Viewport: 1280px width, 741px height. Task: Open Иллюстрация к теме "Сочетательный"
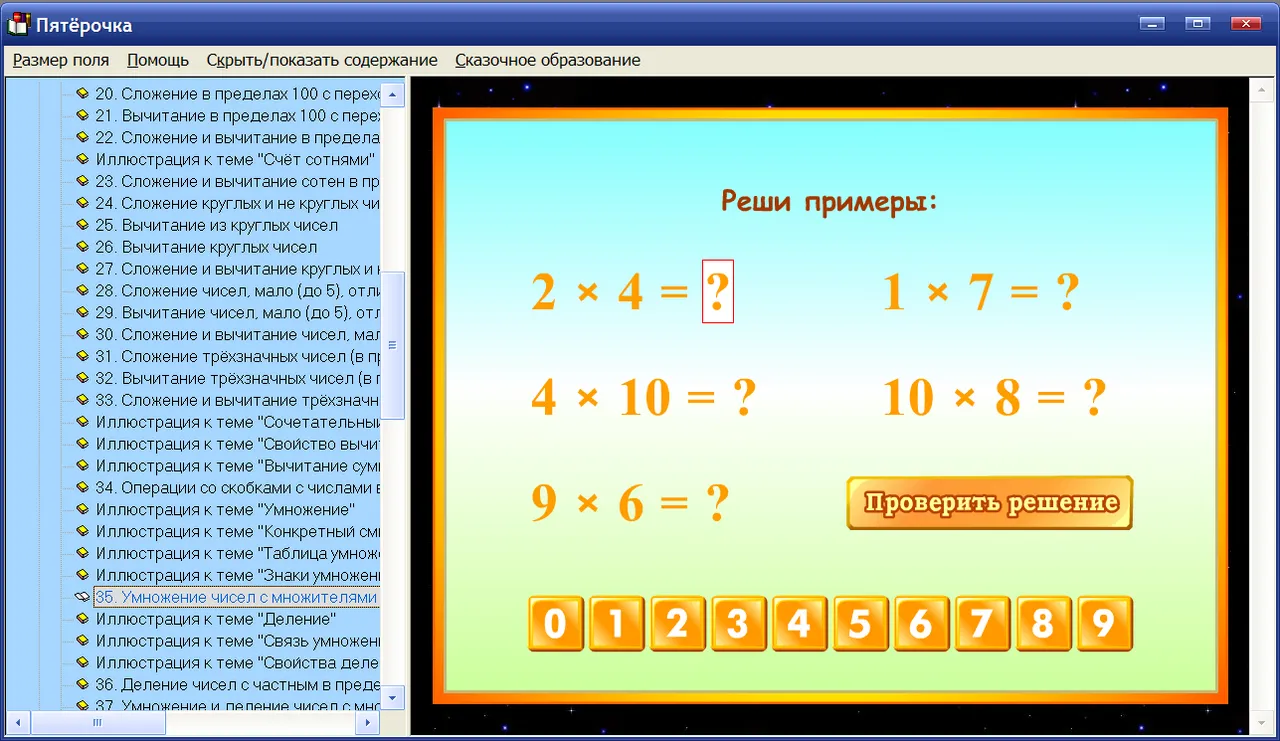point(238,422)
